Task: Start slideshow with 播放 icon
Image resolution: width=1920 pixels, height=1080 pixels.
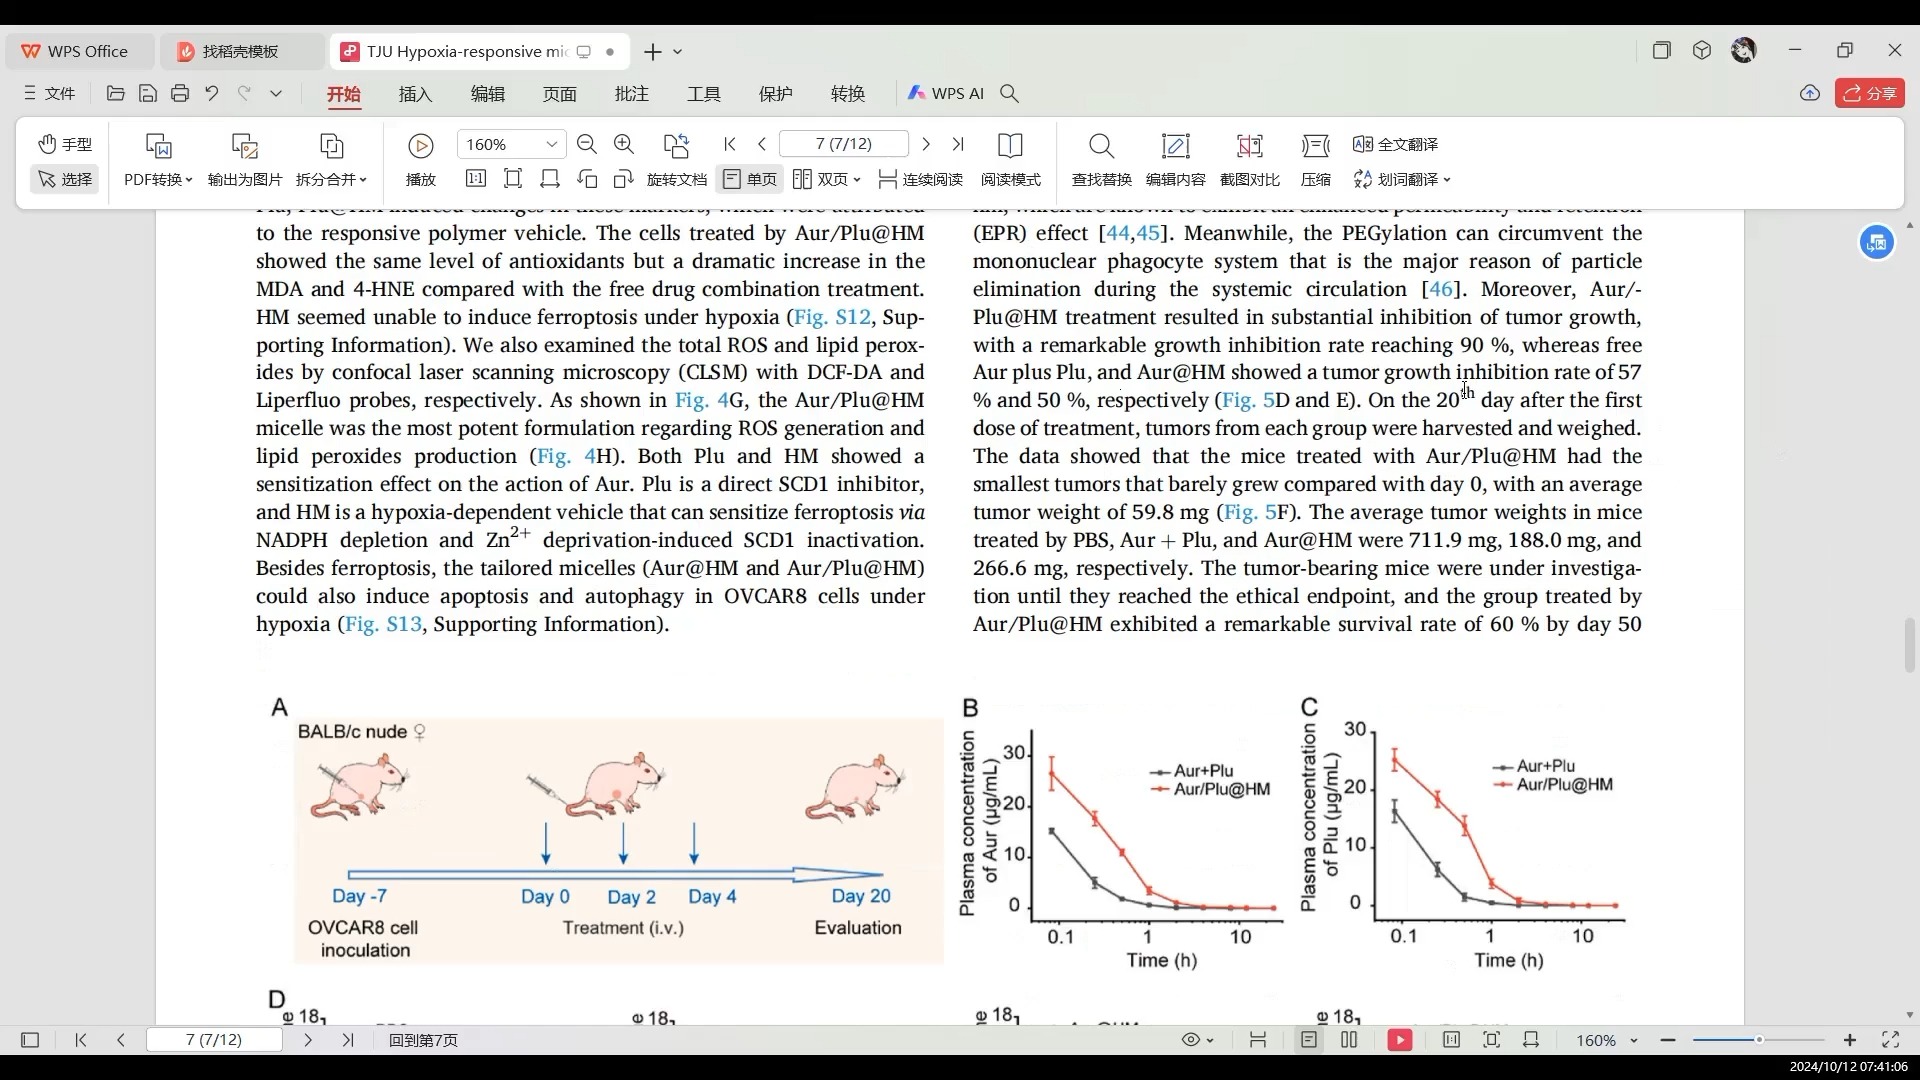Action: tap(421, 146)
